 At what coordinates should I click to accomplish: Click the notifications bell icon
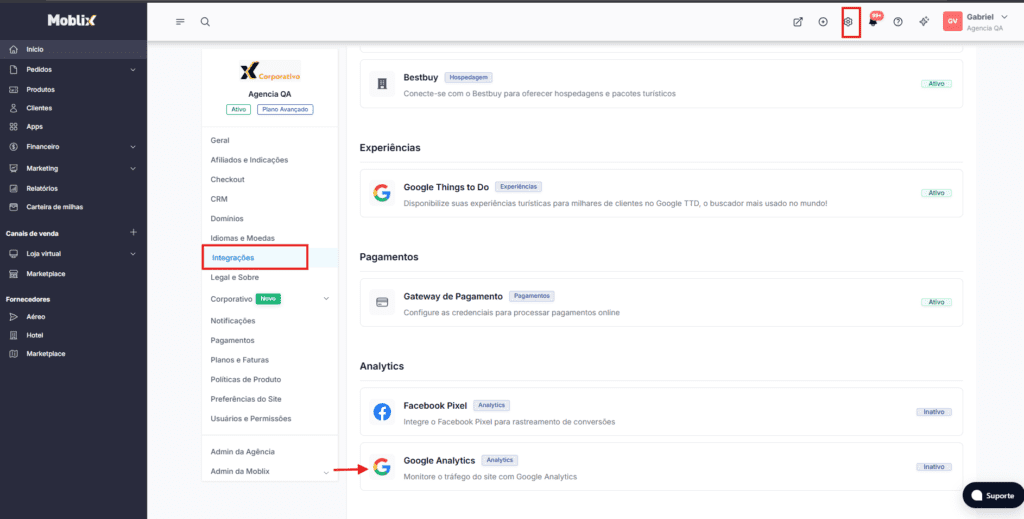tap(873, 22)
